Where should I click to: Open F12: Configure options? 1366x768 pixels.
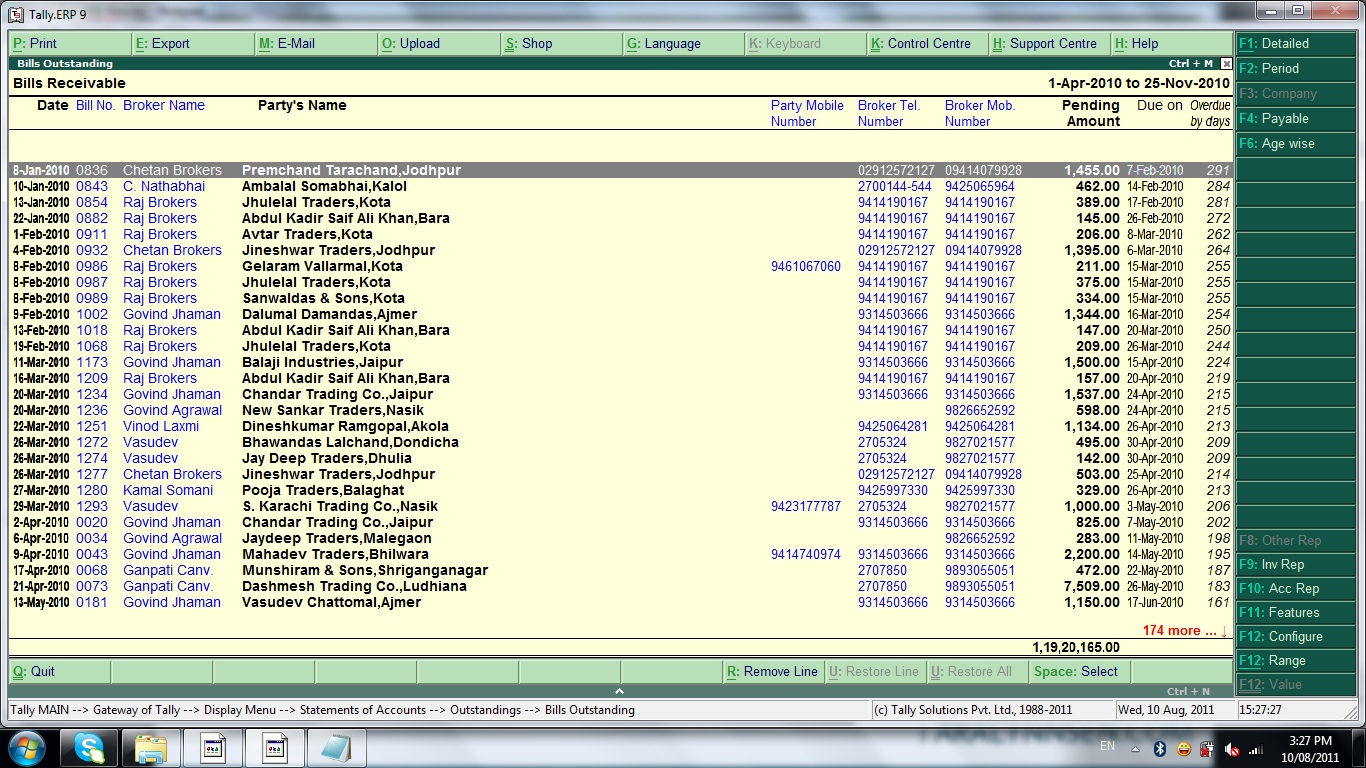1296,637
